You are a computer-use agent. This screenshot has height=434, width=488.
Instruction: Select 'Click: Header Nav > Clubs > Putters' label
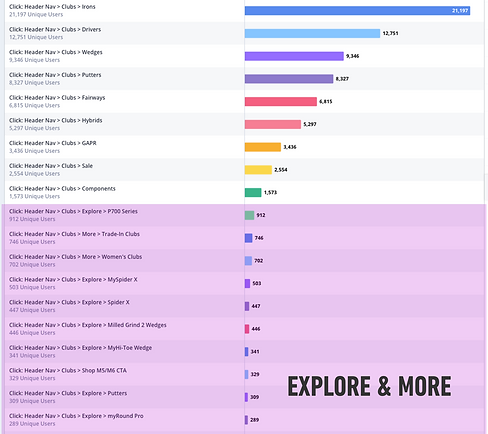click(55, 75)
